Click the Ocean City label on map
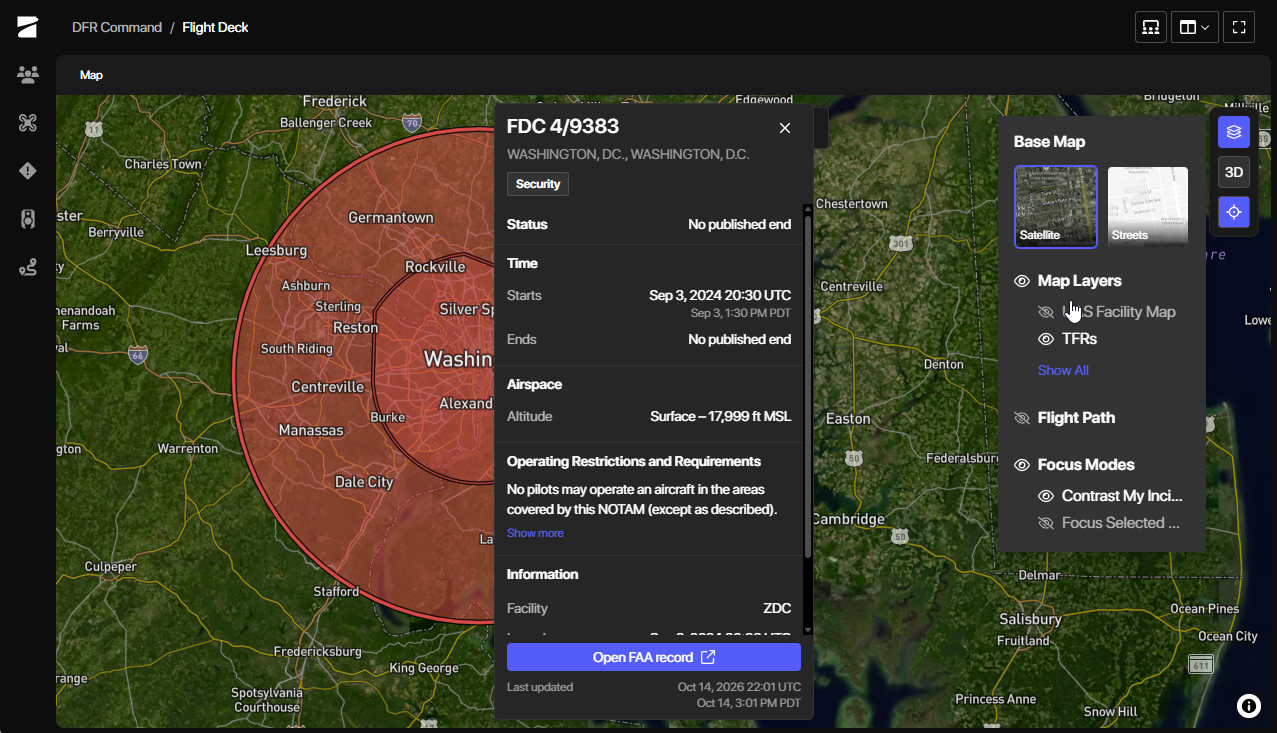The image size is (1277, 733). click(1228, 636)
